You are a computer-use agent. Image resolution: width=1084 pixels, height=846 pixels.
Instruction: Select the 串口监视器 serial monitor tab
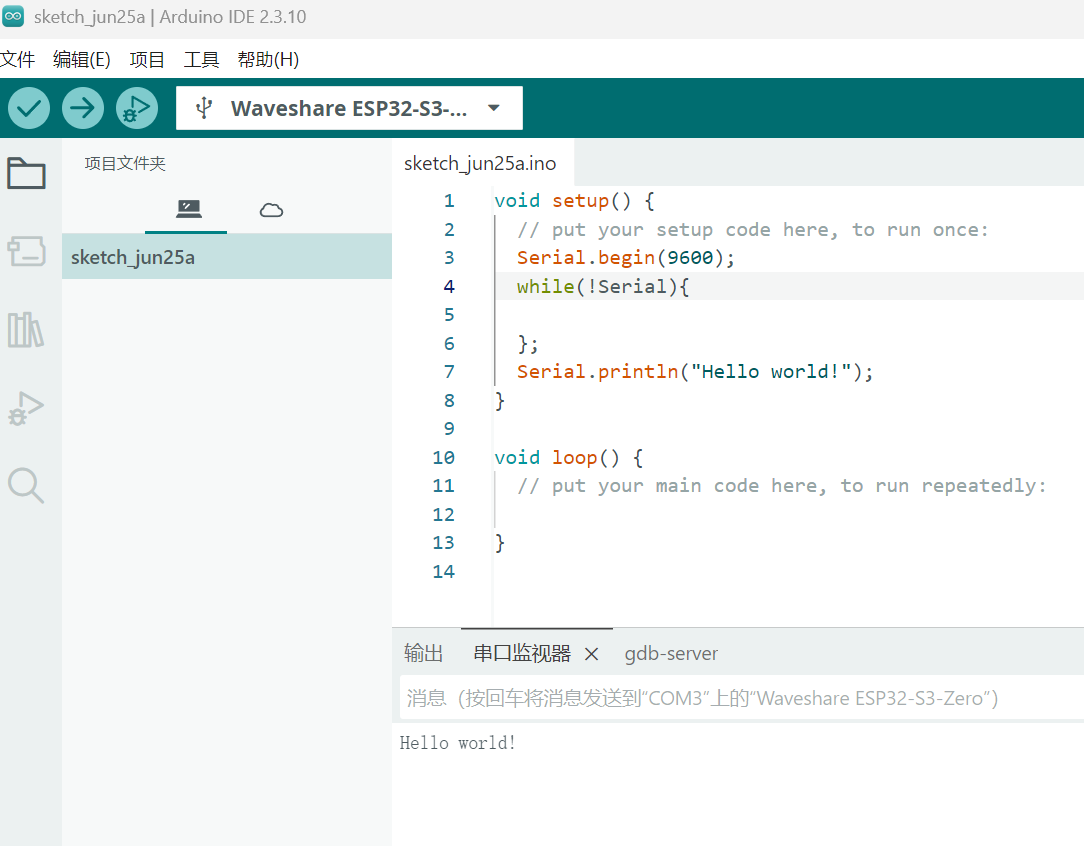coord(522,653)
